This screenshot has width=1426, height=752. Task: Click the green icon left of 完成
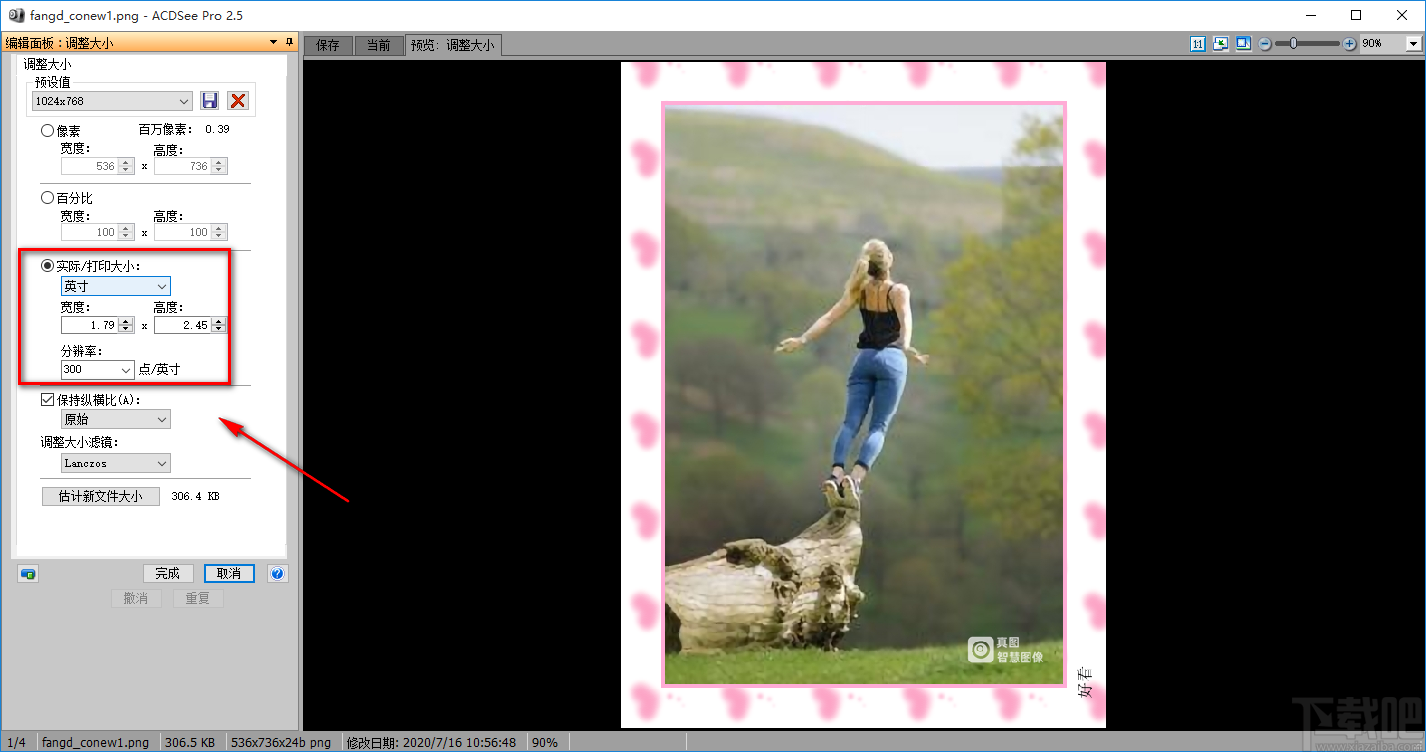click(28, 574)
